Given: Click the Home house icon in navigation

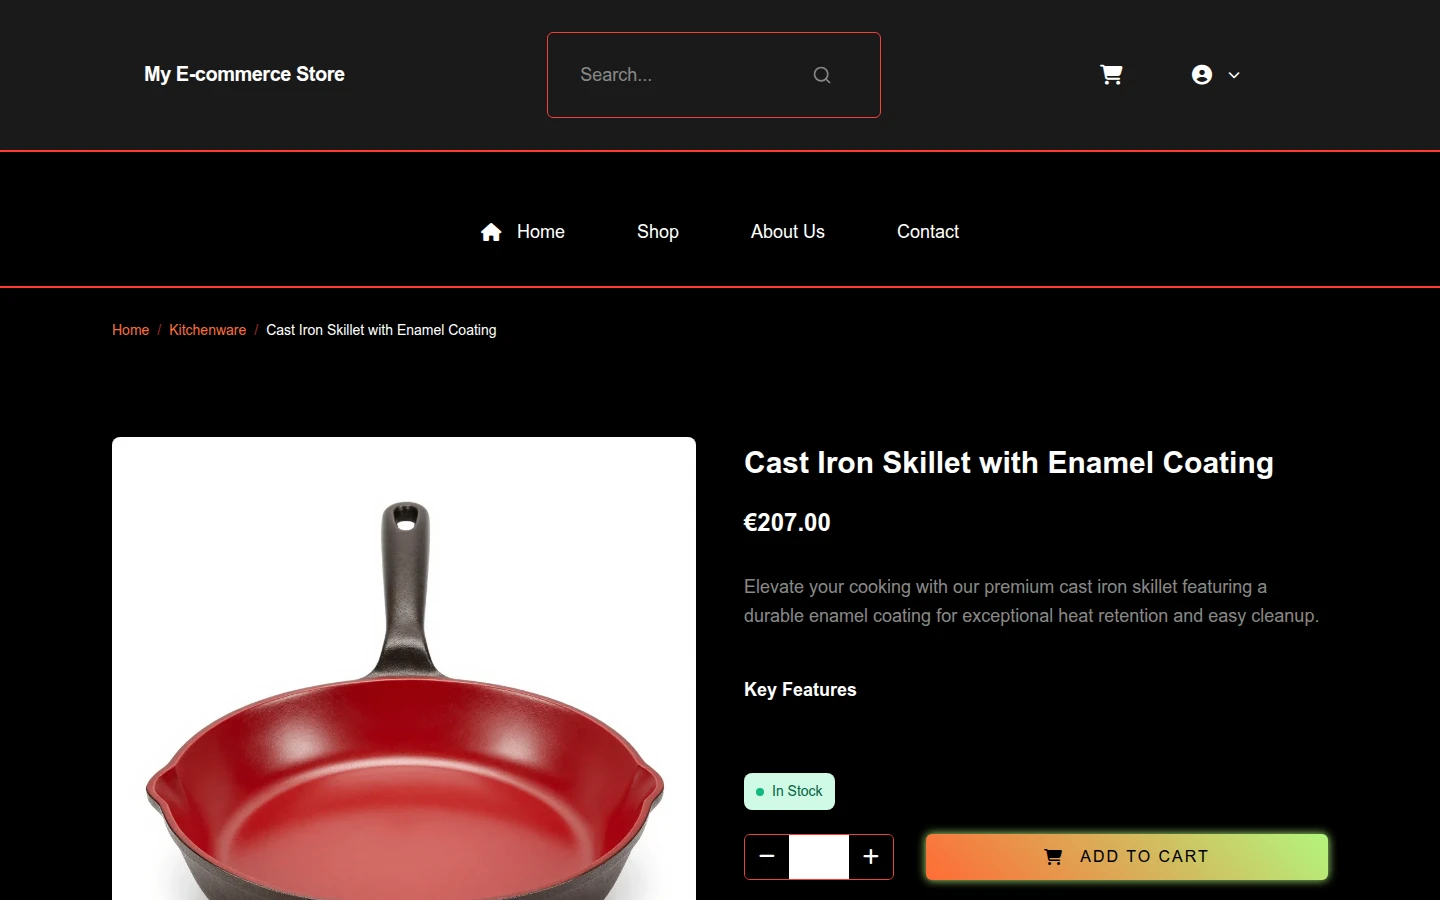Looking at the screenshot, I should pyautogui.click(x=491, y=232).
